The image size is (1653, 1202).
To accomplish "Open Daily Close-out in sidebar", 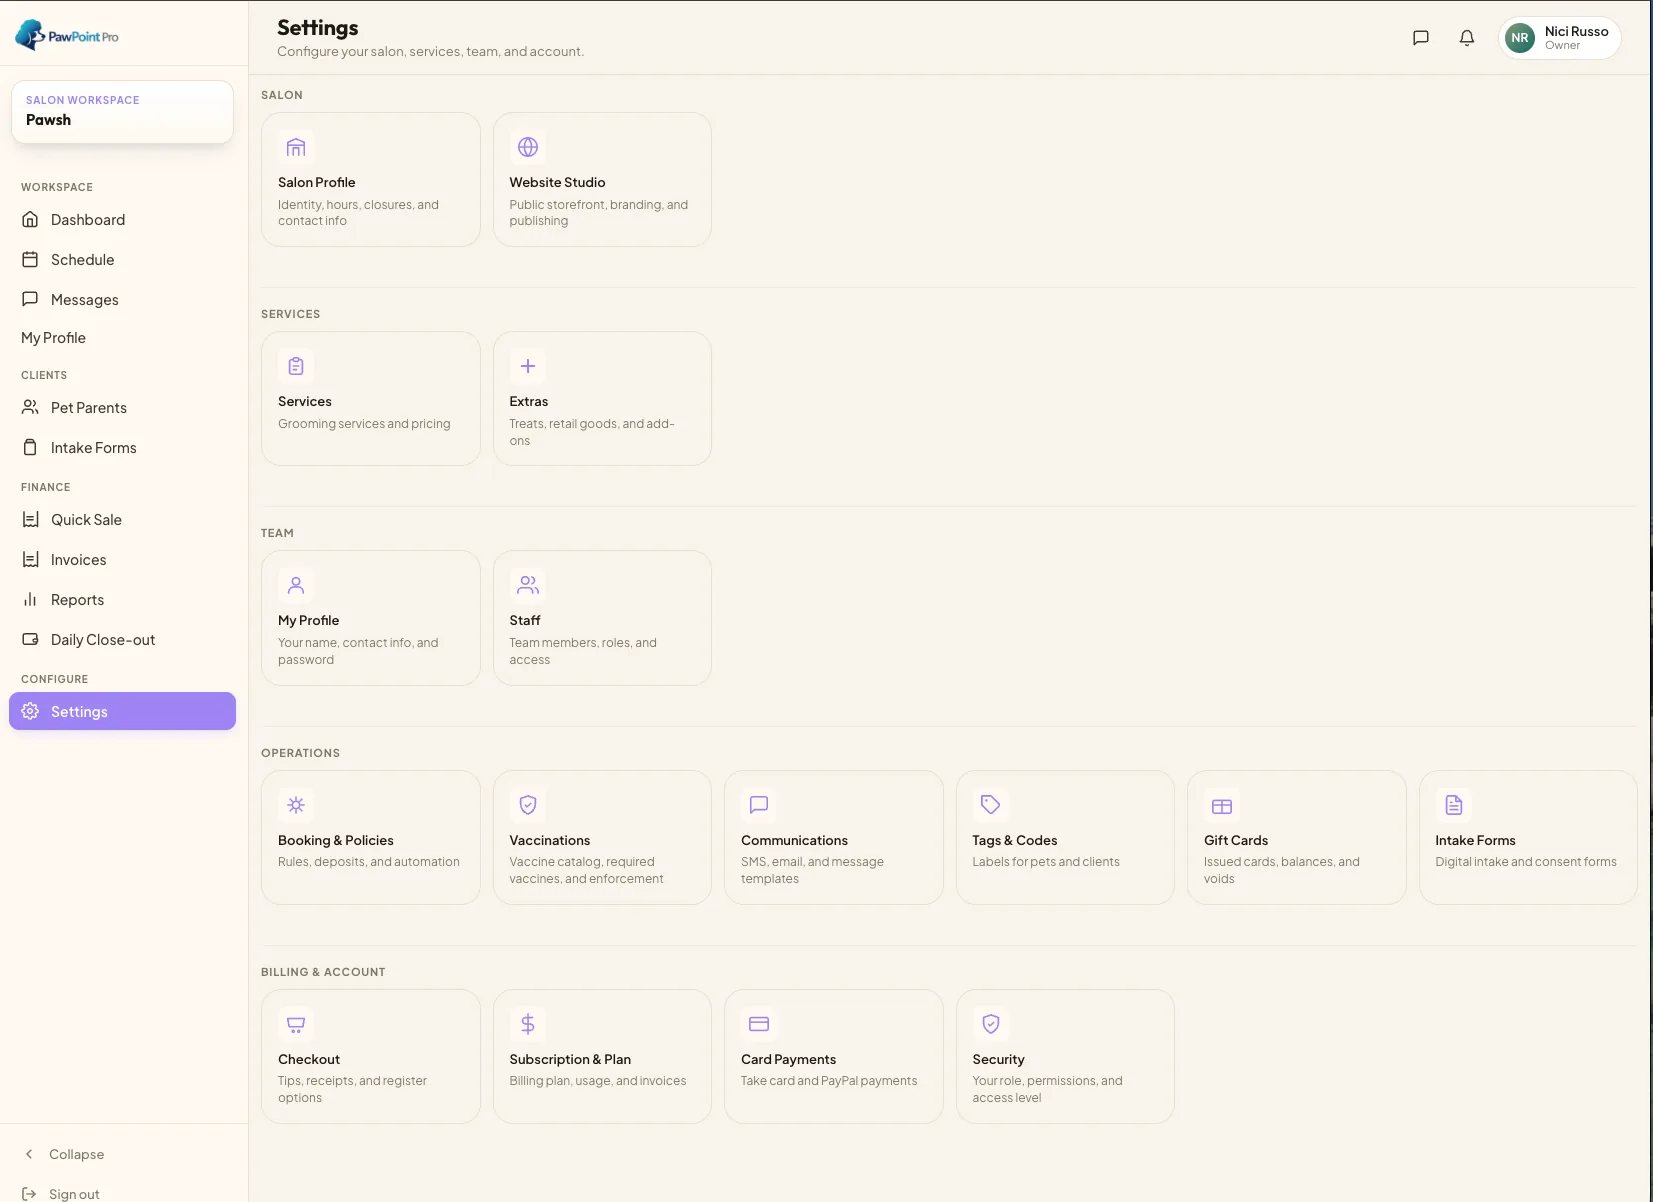I will coord(122,640).
